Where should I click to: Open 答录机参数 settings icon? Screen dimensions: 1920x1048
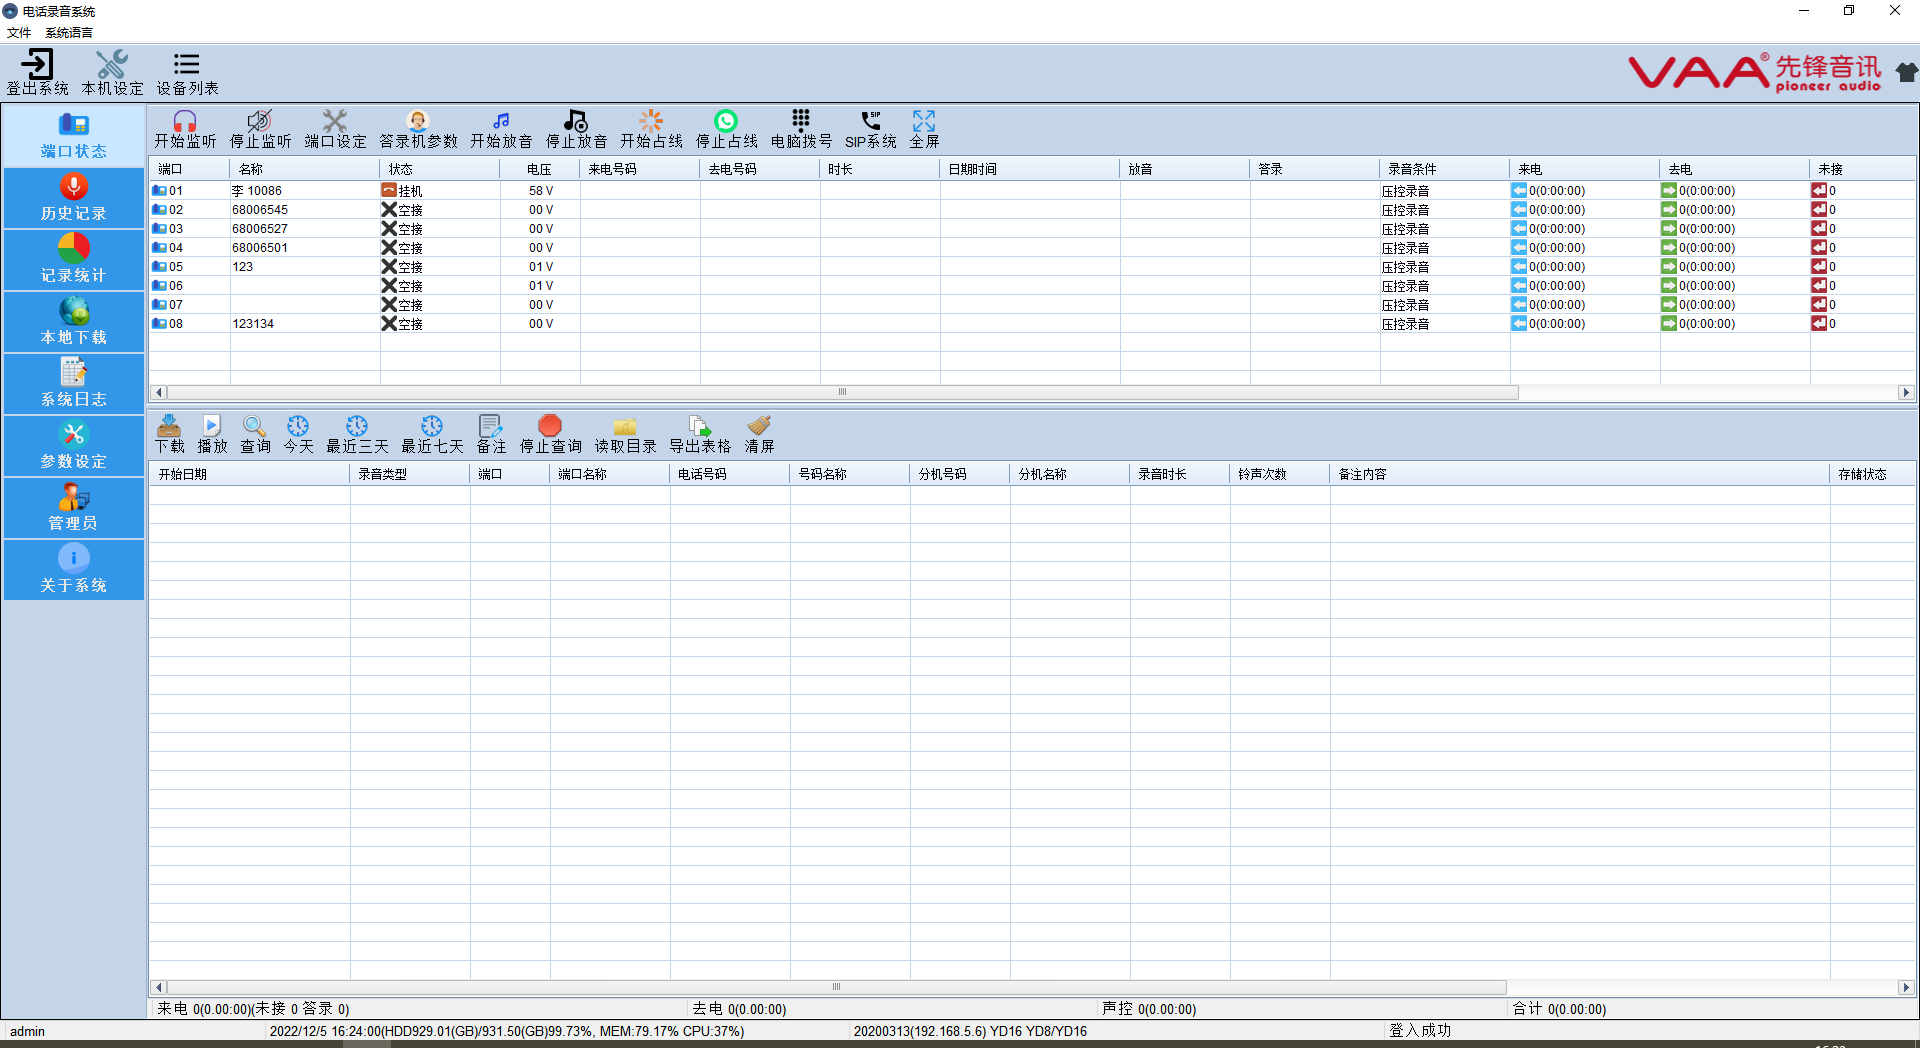[x=418, y=122]
